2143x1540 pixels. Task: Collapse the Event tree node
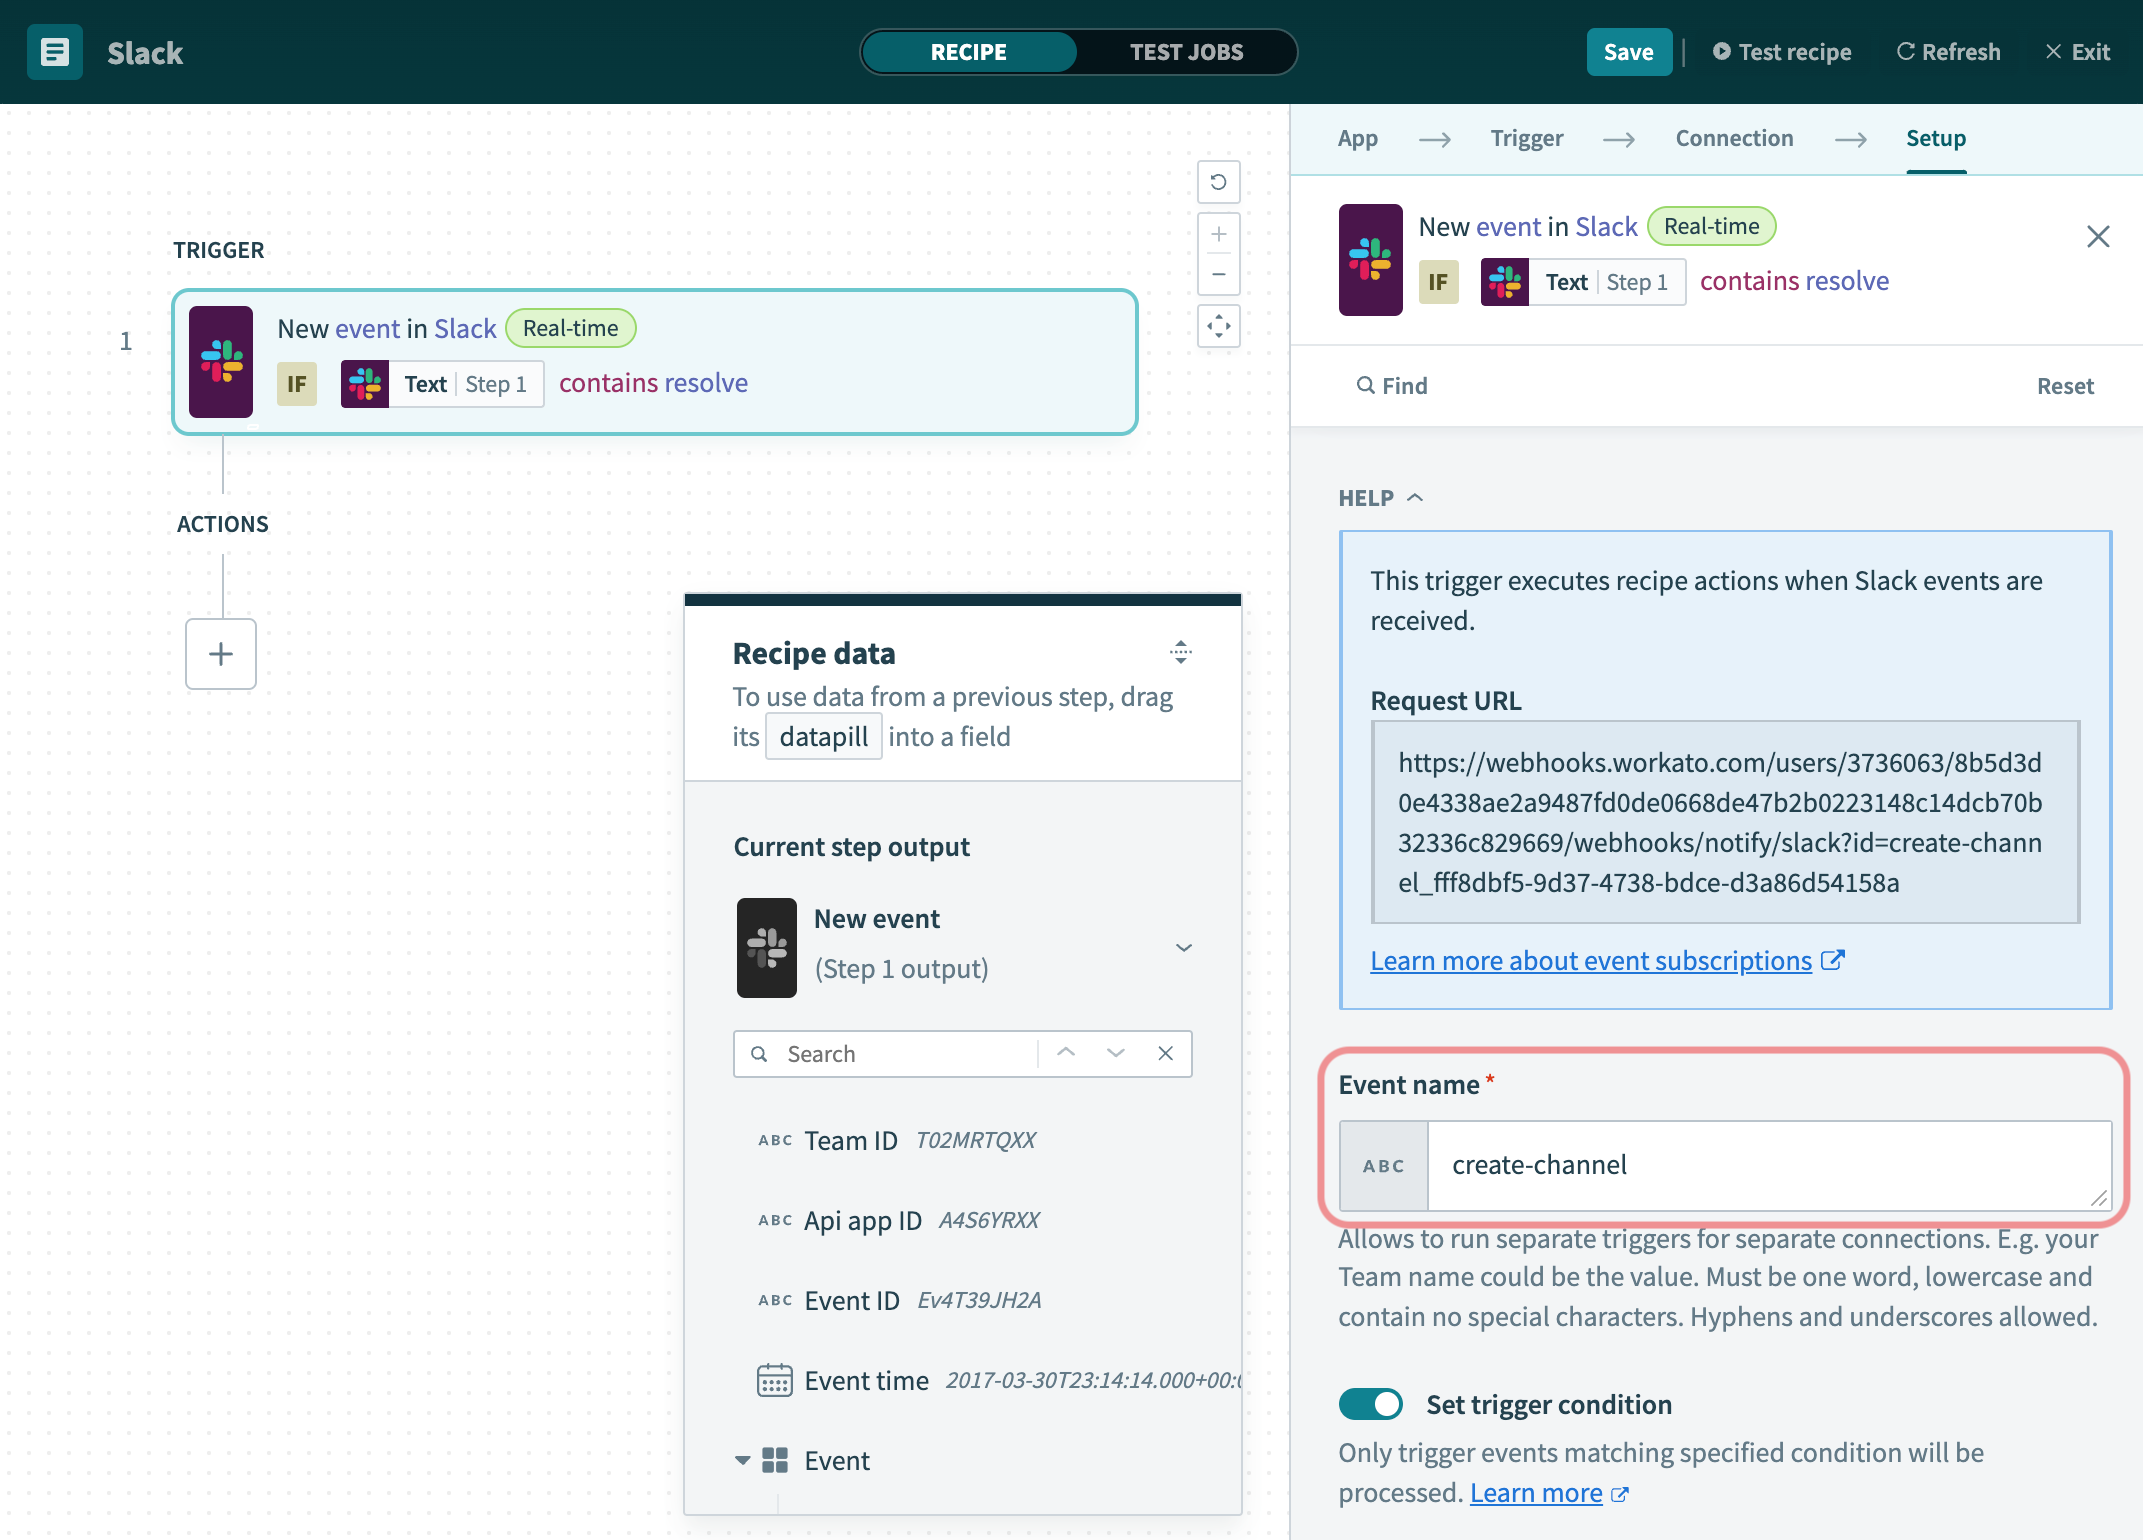(x=742, y=1461)
